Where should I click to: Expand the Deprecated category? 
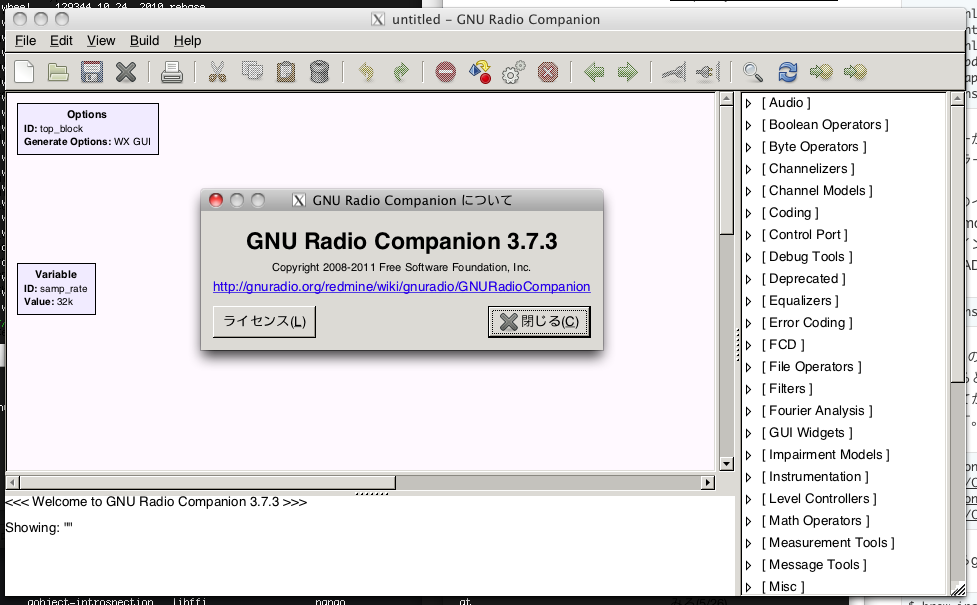pos(749,279)
